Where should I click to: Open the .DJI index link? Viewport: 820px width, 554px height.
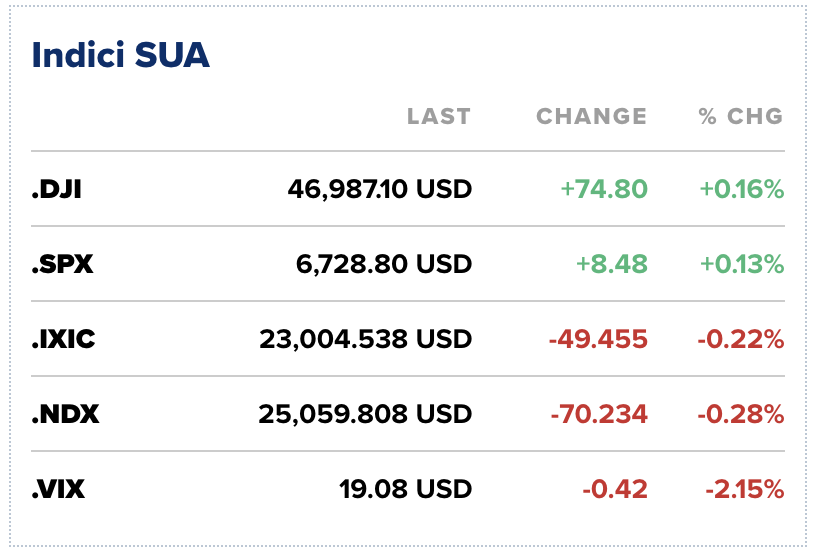click(56, 188)
